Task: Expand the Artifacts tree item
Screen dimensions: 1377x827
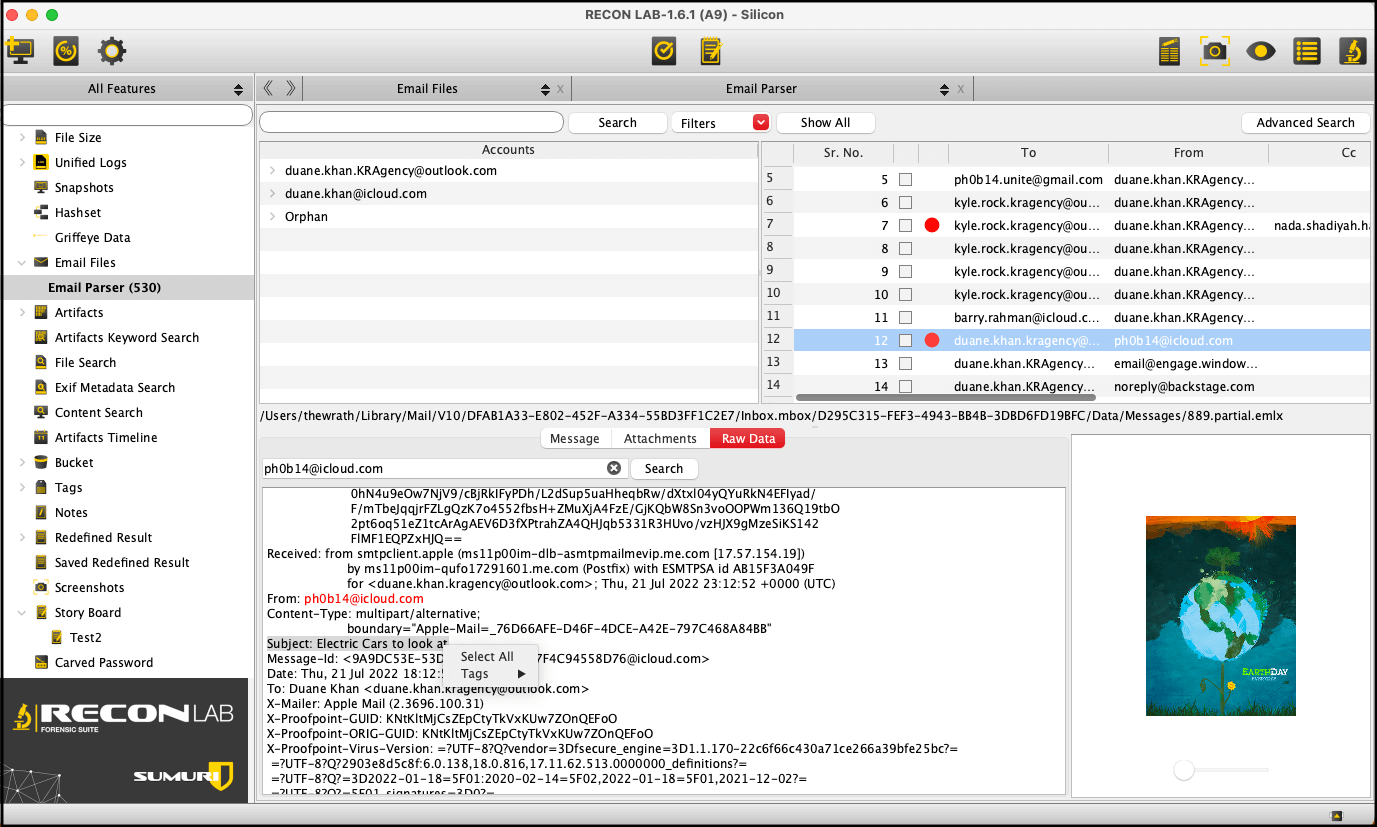Action: 23,313
